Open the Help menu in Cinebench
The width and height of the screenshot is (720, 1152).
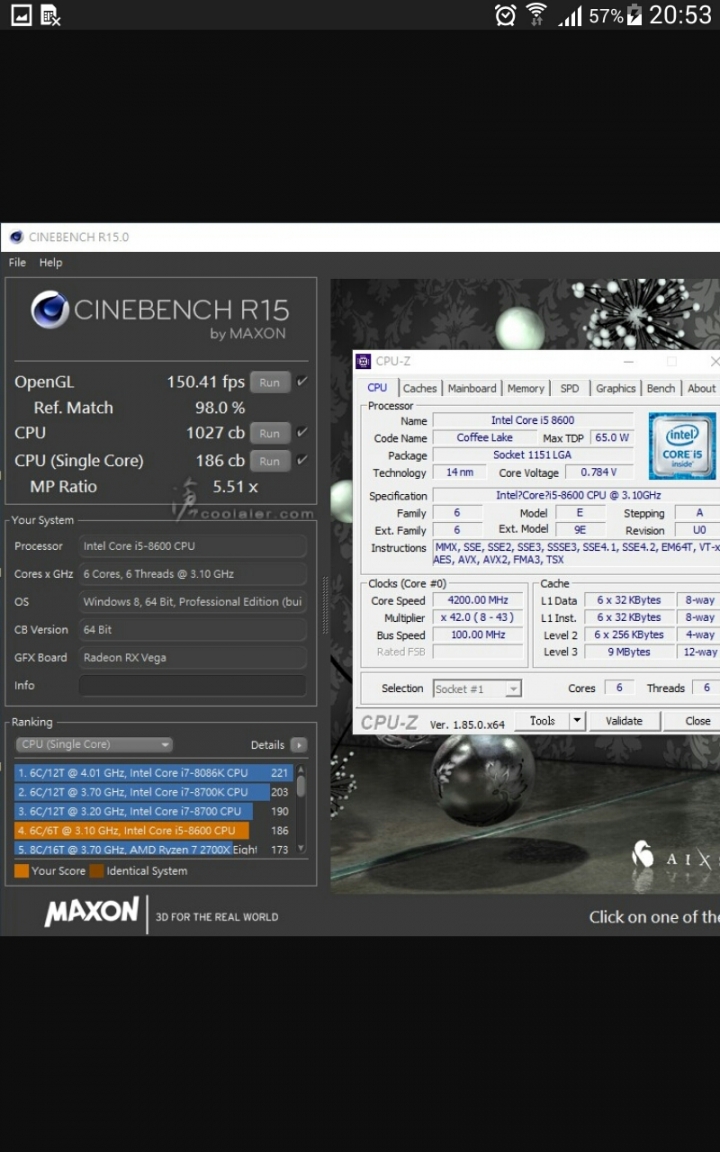pyautogui.click(x=51, y=262)
